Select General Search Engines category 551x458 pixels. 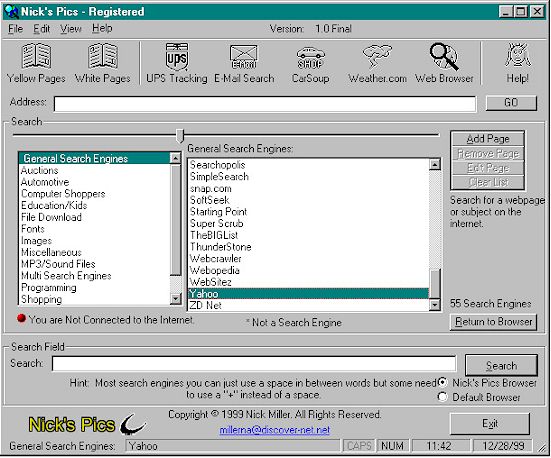pos(94,159)
